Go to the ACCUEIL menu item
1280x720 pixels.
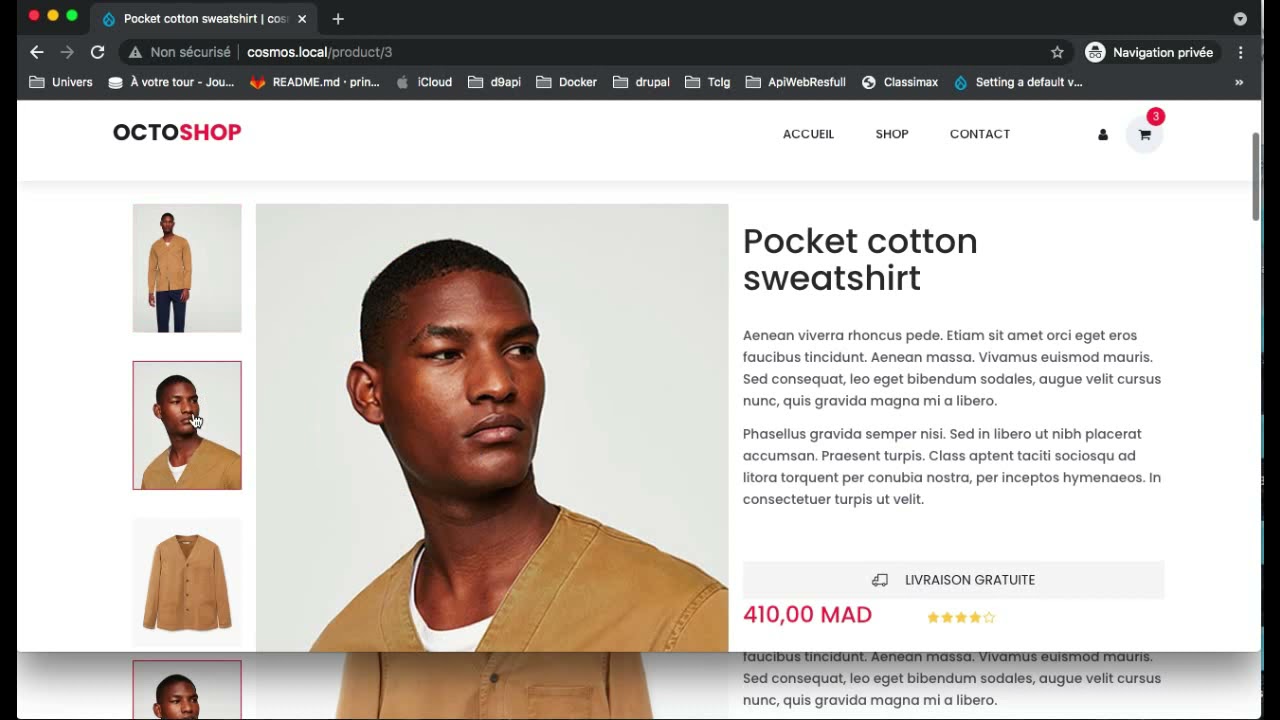pyautogui.click(x=808, y=134)
